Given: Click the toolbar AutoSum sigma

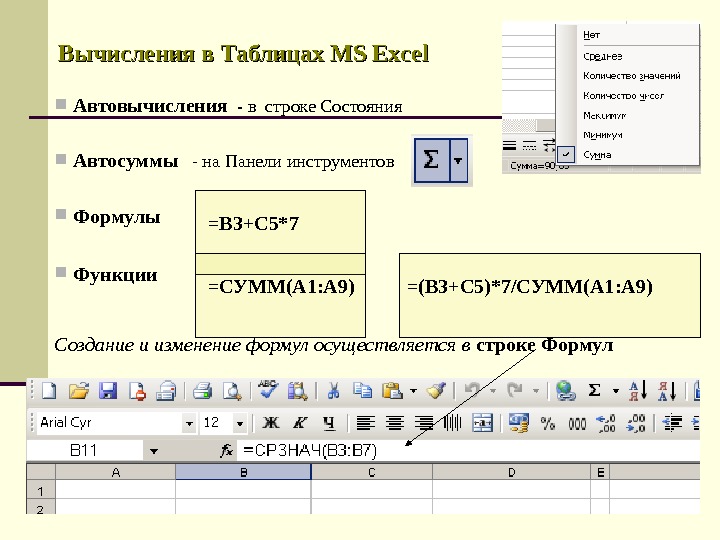Looking at the screenshot, I should (x=594, y=391).
